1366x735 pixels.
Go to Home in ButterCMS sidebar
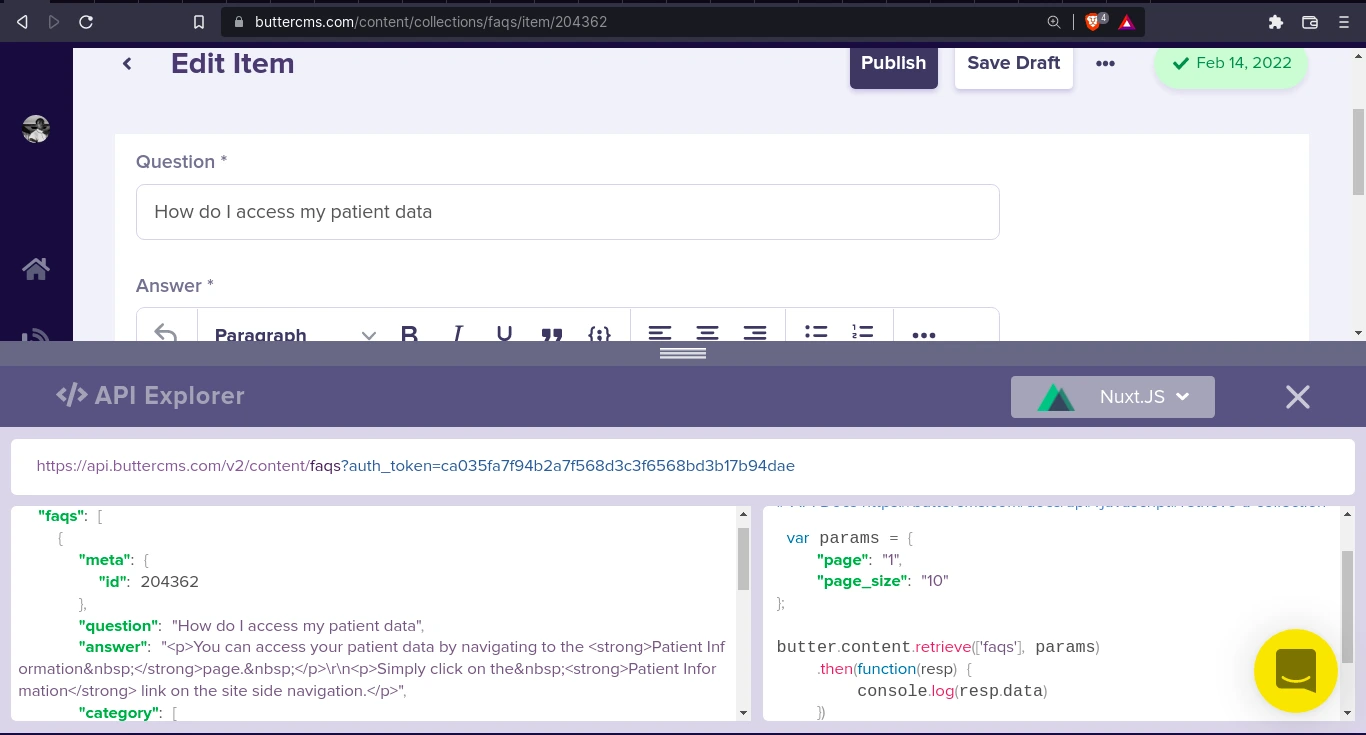[x=36, y=268]
